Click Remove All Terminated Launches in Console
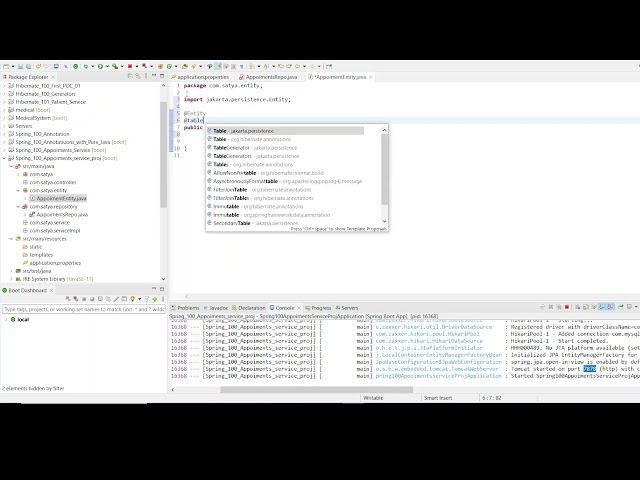 [559, 307]
